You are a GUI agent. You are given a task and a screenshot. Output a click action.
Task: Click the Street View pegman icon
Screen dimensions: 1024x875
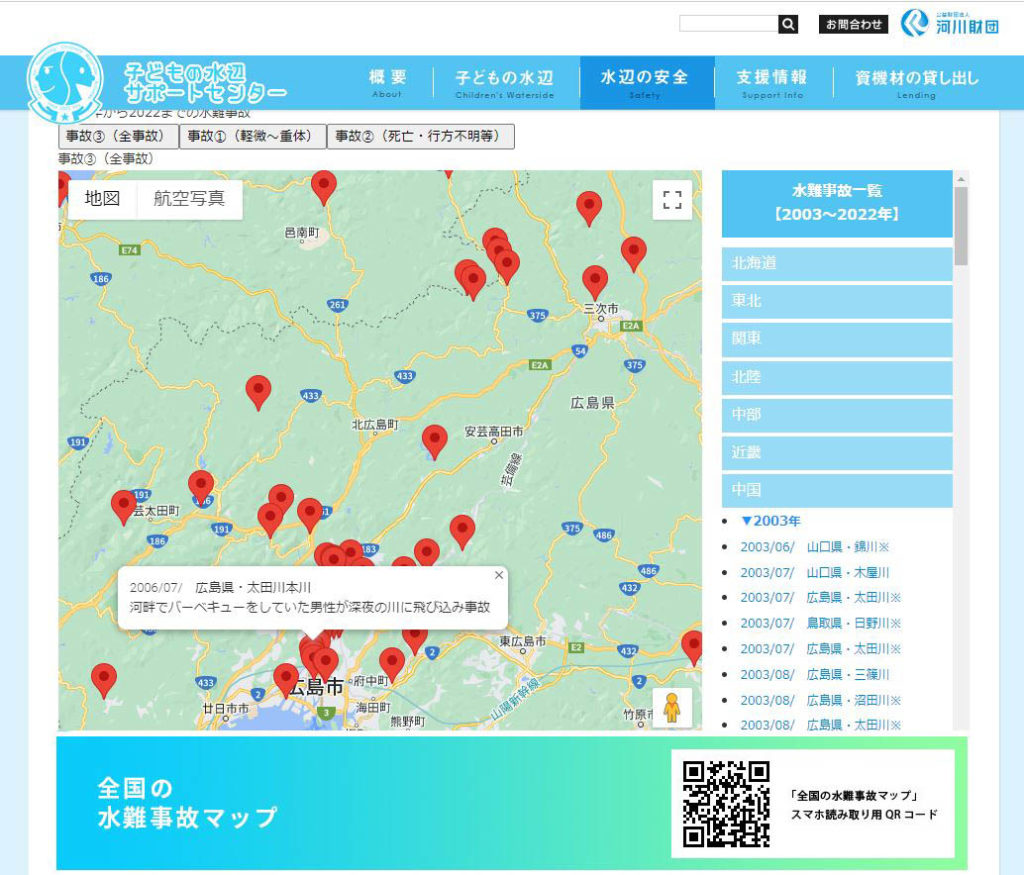pyautogui.click(x=672, y=706)
